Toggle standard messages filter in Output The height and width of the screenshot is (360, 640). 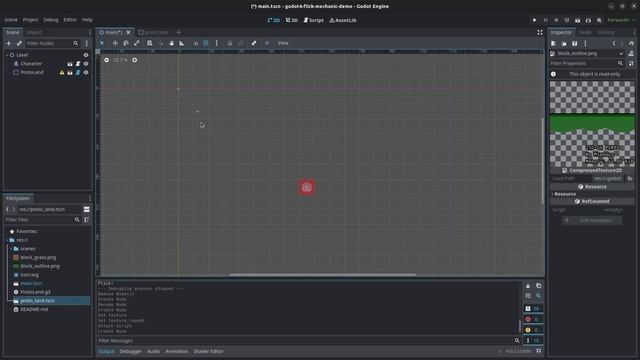coord(533,309)
